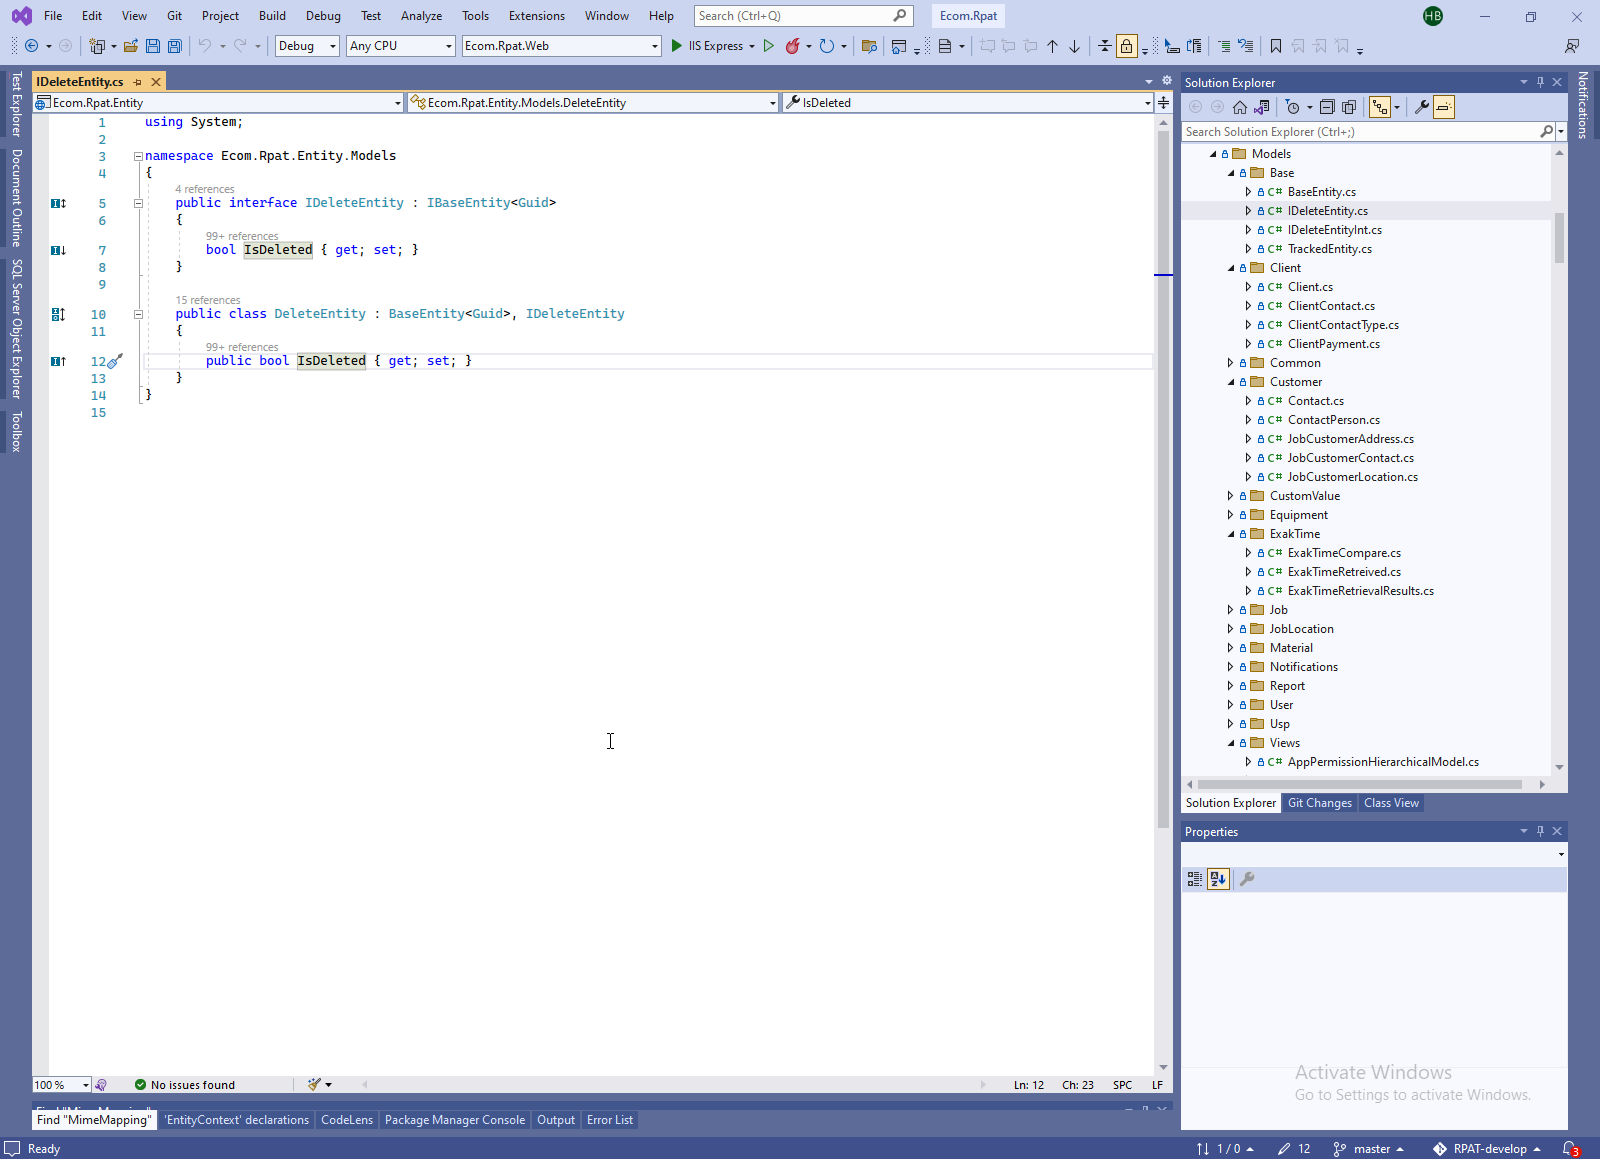Toggle Categorized view in Properties panel

(1195, 879)
